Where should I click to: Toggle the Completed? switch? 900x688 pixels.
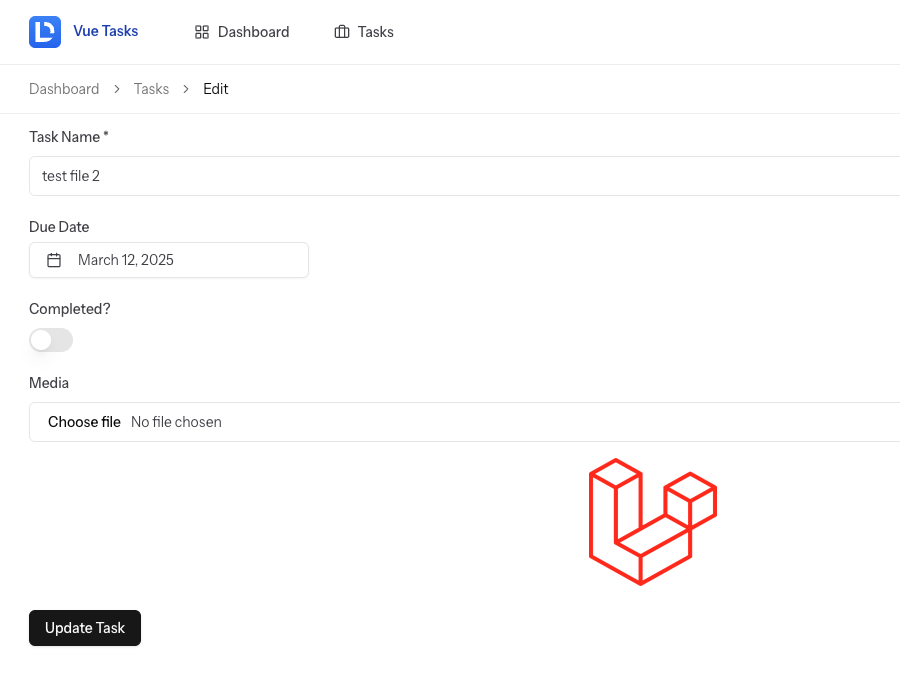51,340
